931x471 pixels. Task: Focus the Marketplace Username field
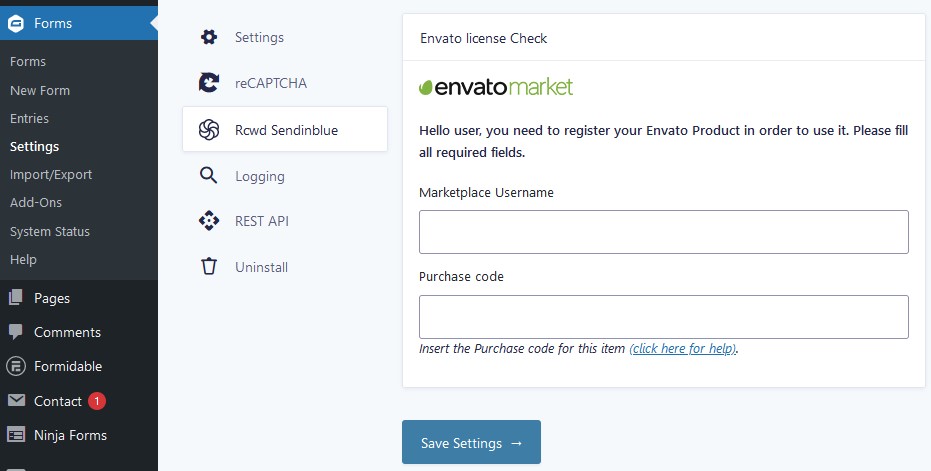pos(663,232)
